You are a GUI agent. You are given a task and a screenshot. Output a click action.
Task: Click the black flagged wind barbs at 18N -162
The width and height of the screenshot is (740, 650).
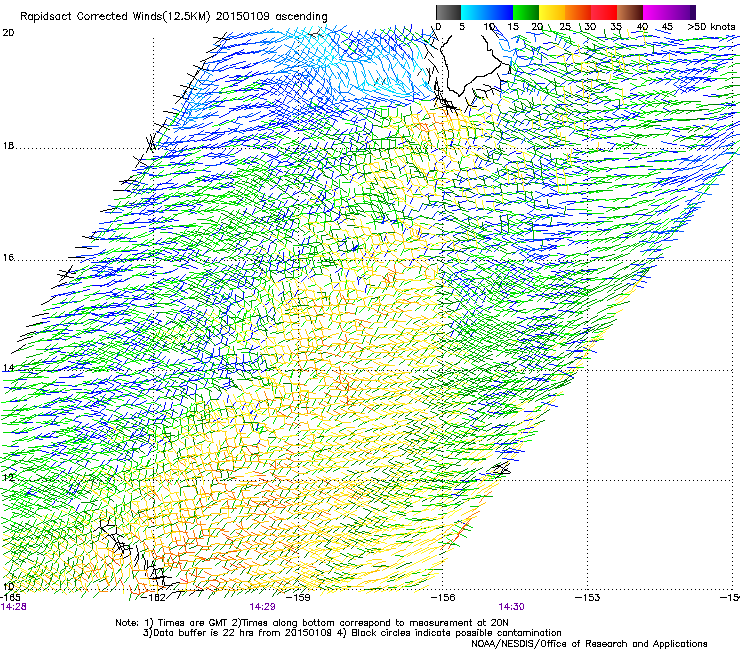point(151,142)
